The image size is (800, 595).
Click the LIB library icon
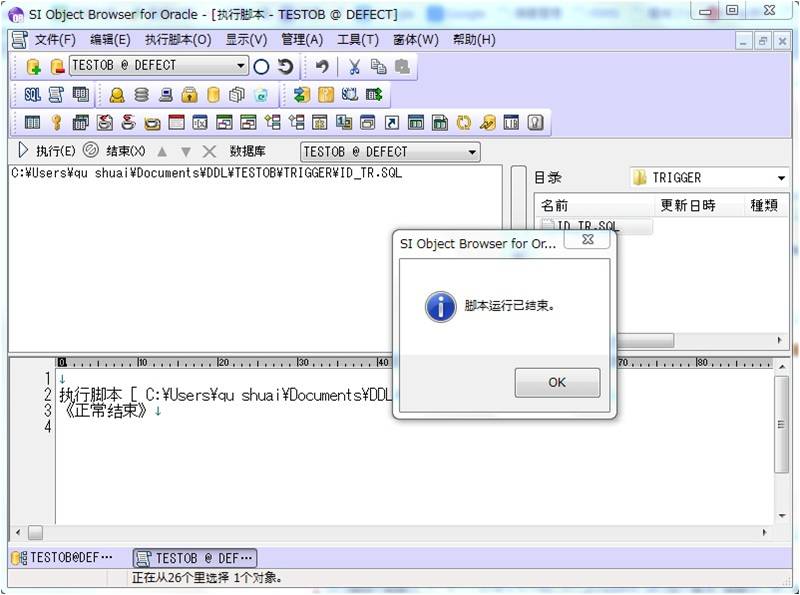(x=511, y=122)
